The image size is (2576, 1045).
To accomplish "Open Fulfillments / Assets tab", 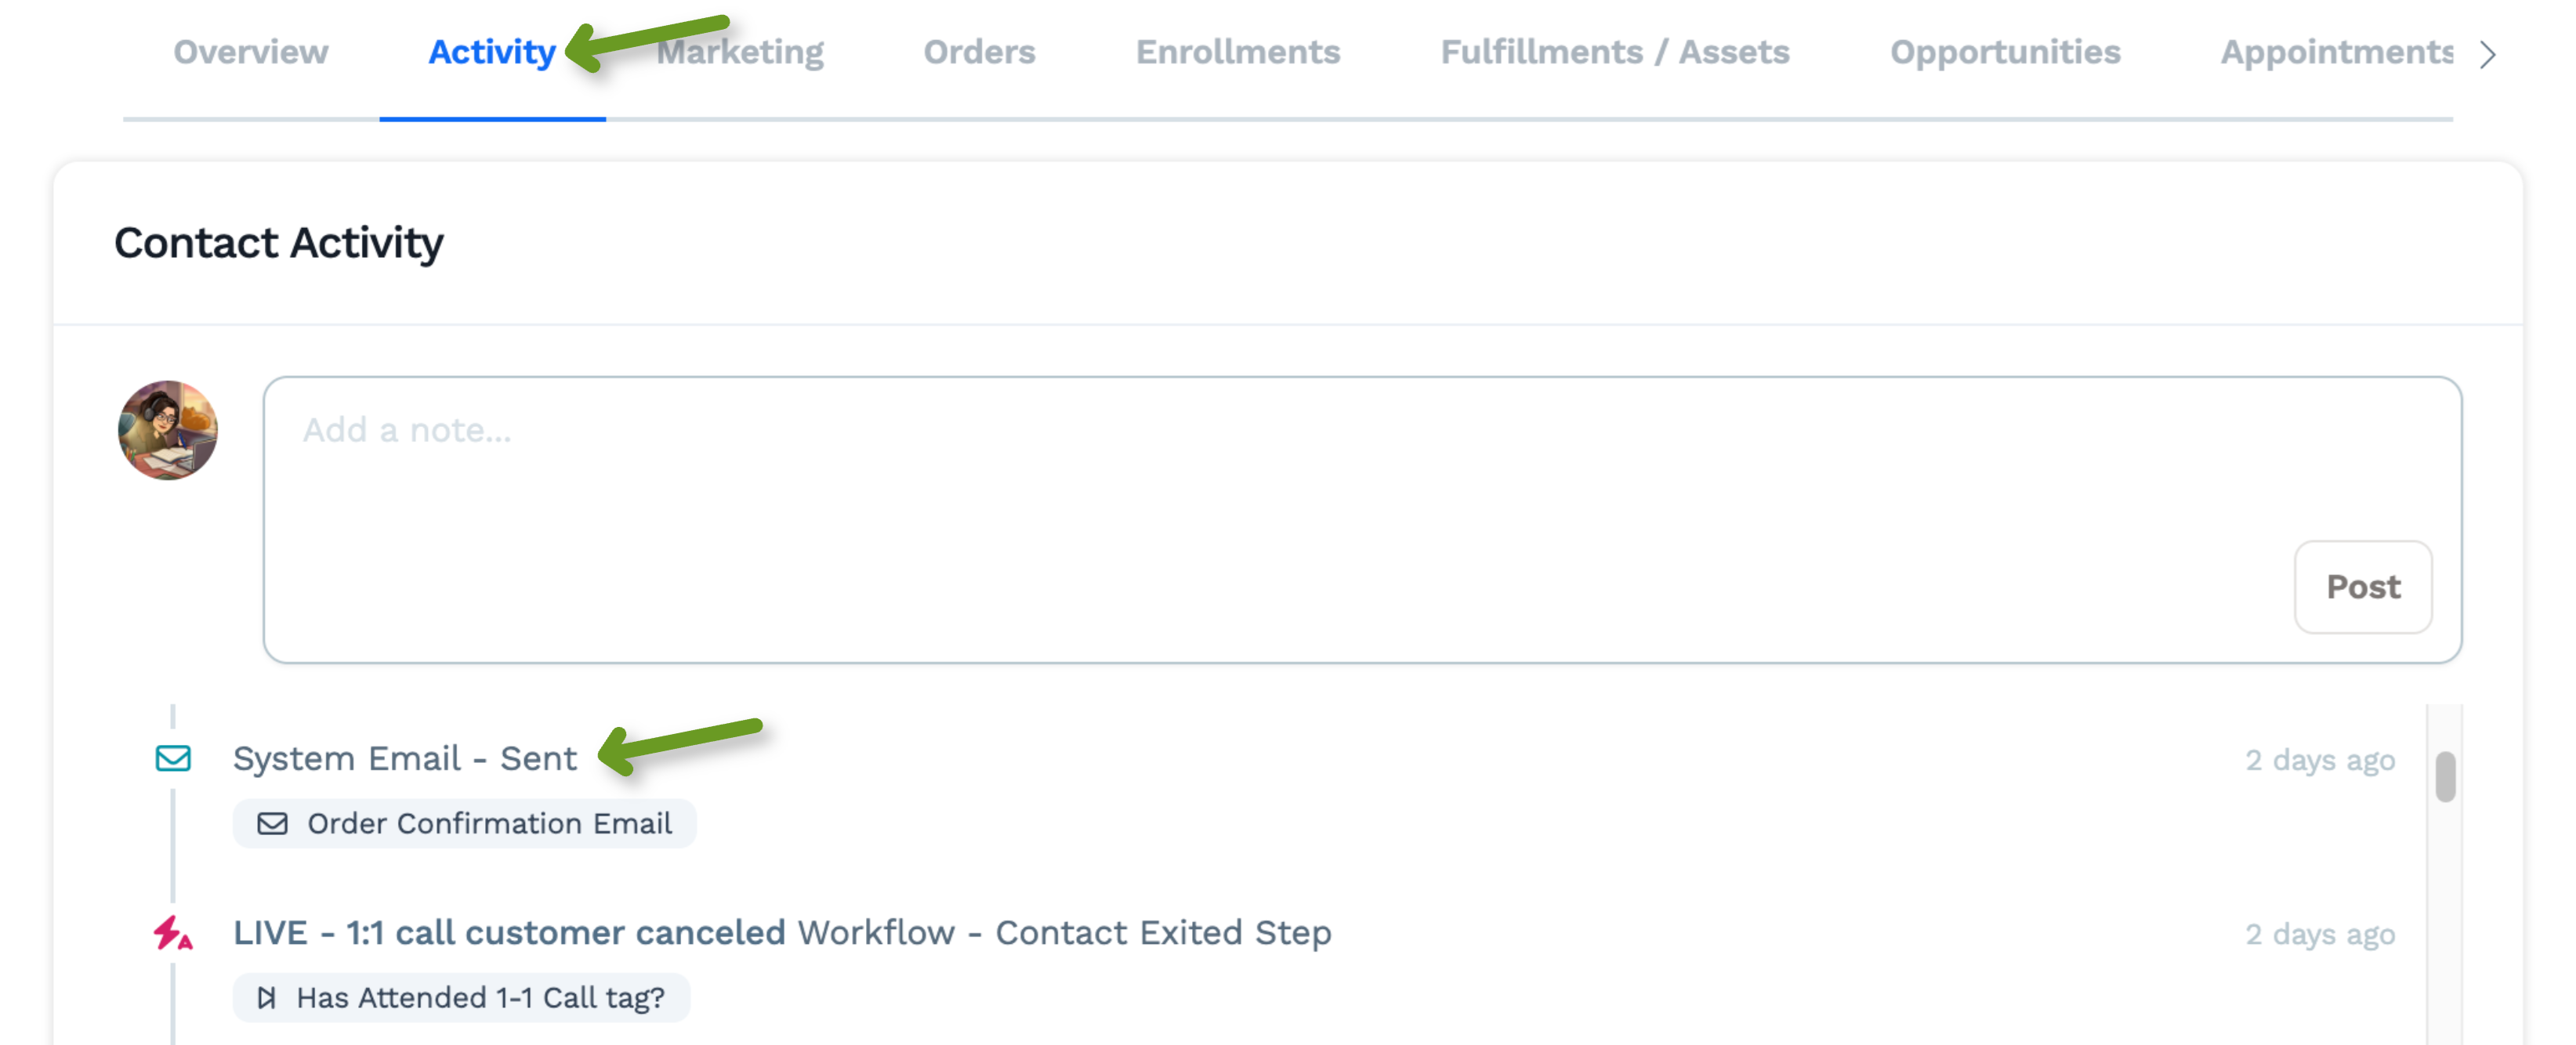I will (1614, 52).
